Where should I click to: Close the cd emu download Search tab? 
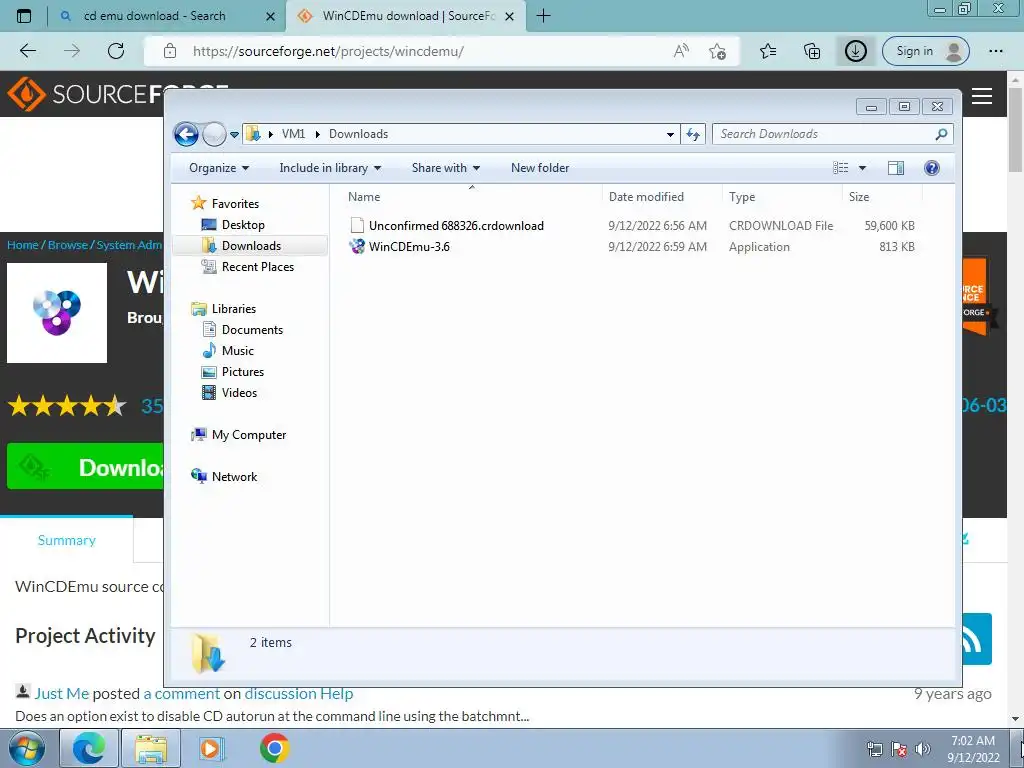coord(270,16)
